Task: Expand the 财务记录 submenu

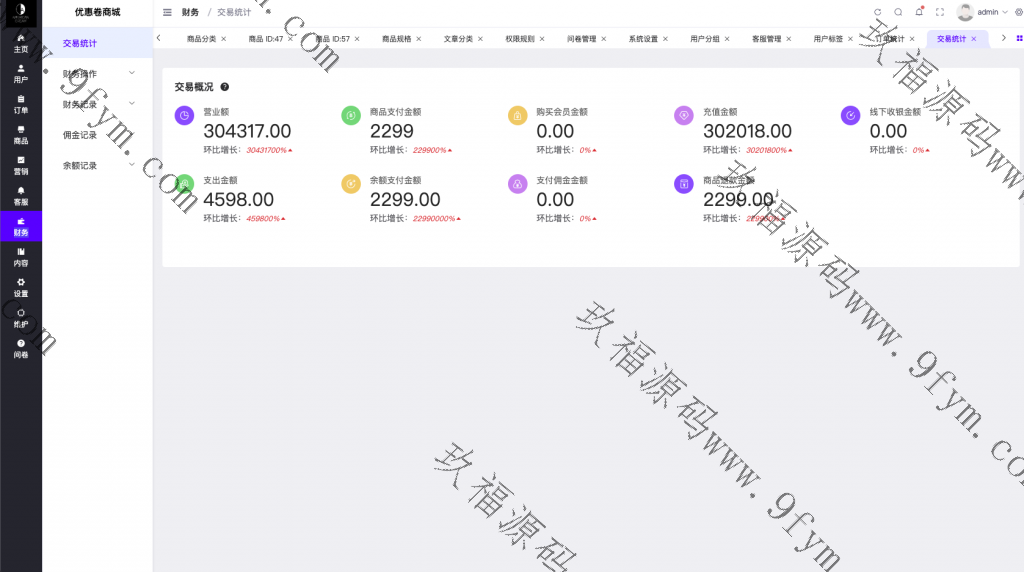Action: point(97,104)
